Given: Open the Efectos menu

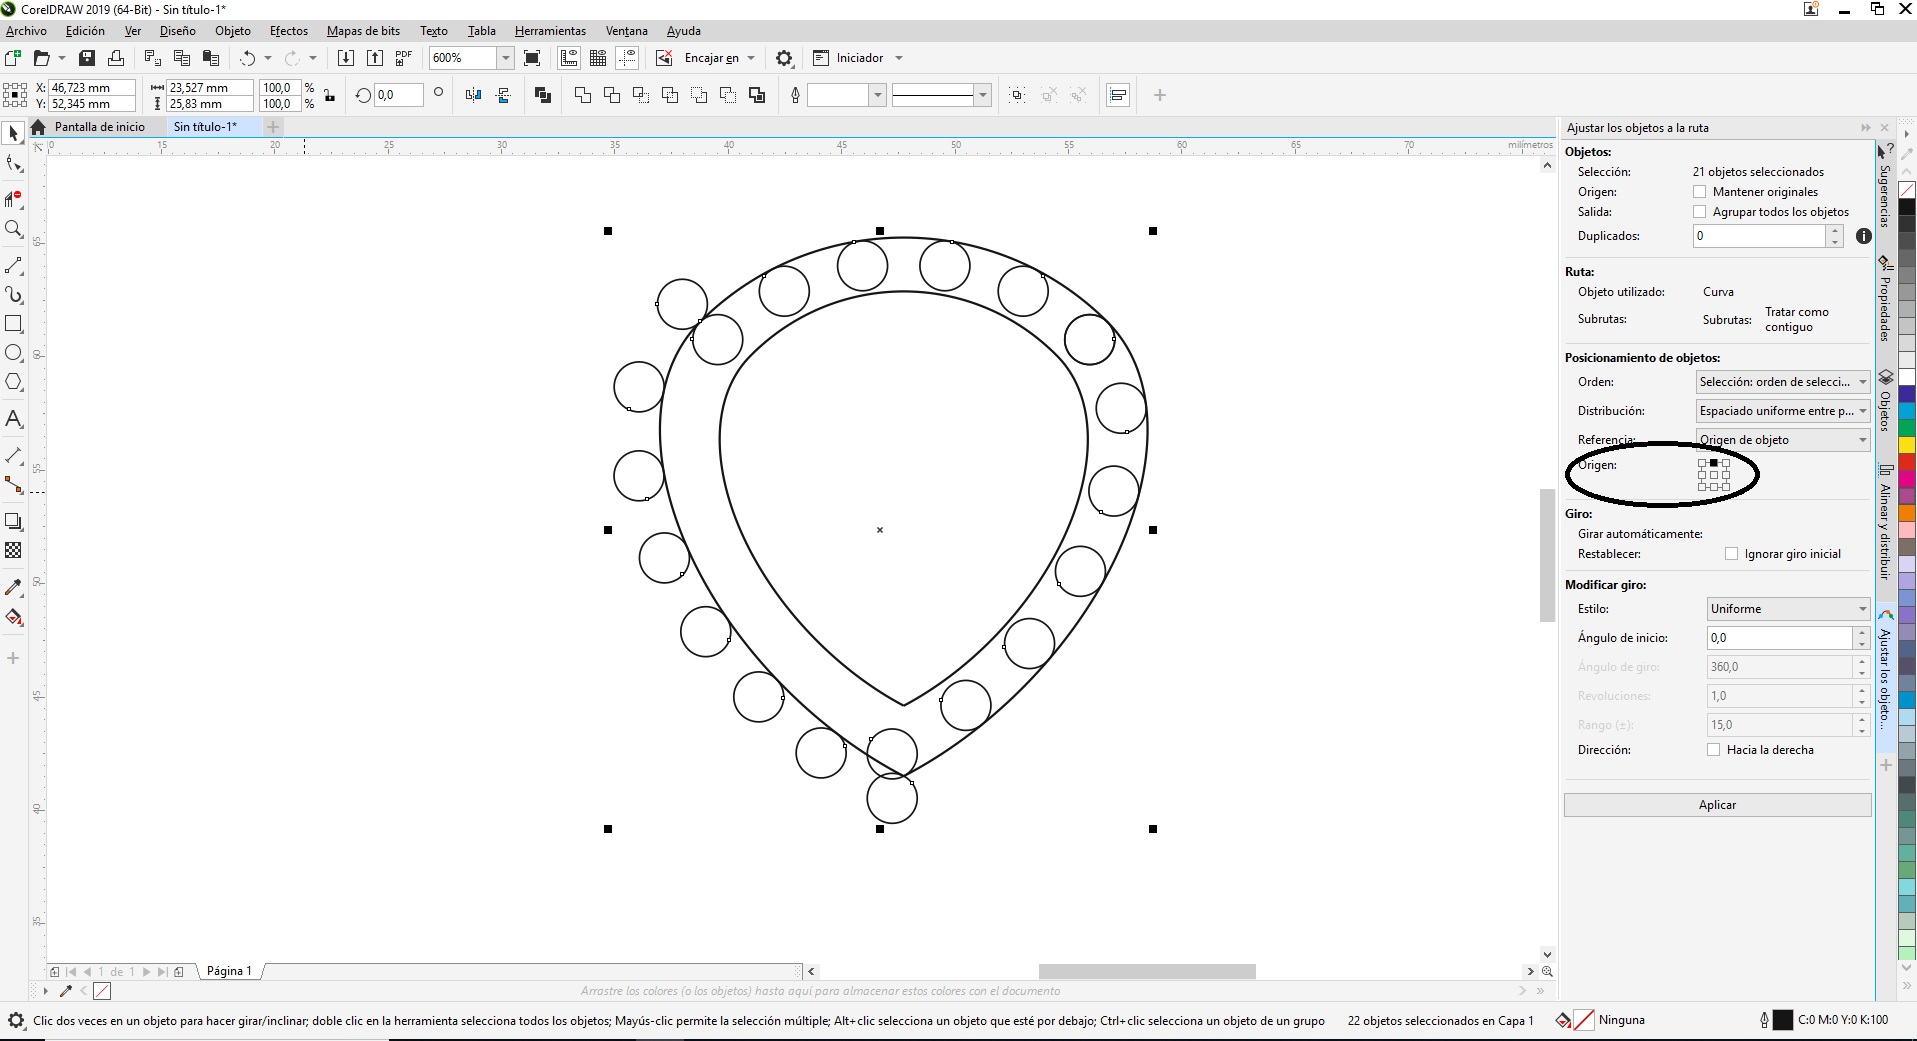Looking at the screenshot, I should (288, 31).
